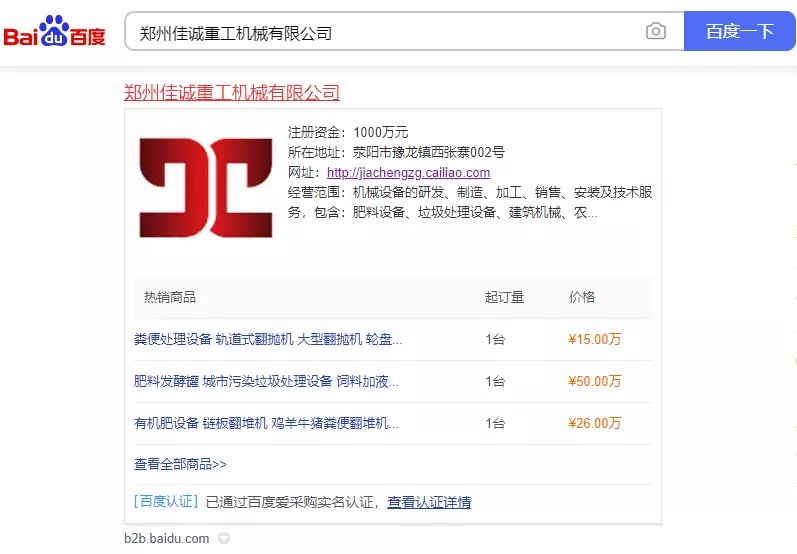The height and width of the screenshot is (554, 797).
Task: Open camera image search icon
Action: click(656, 32)
